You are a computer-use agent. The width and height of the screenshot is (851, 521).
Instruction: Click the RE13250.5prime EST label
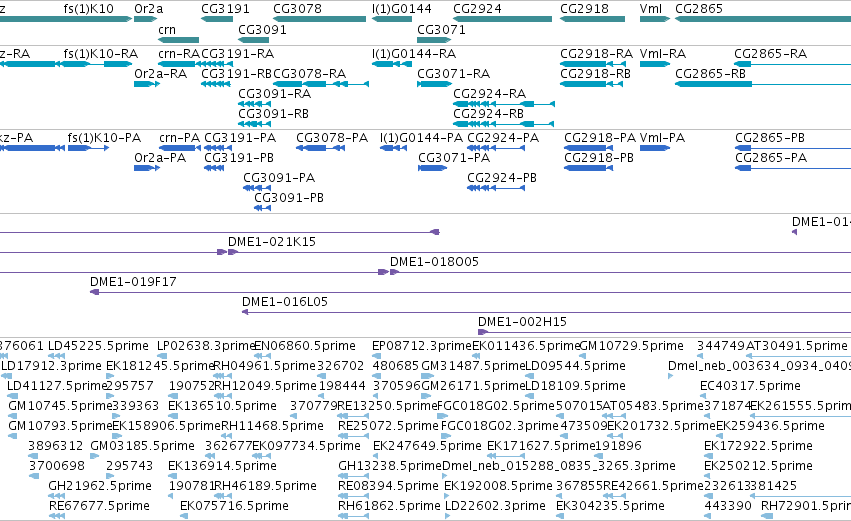click(x=387, y=406)
